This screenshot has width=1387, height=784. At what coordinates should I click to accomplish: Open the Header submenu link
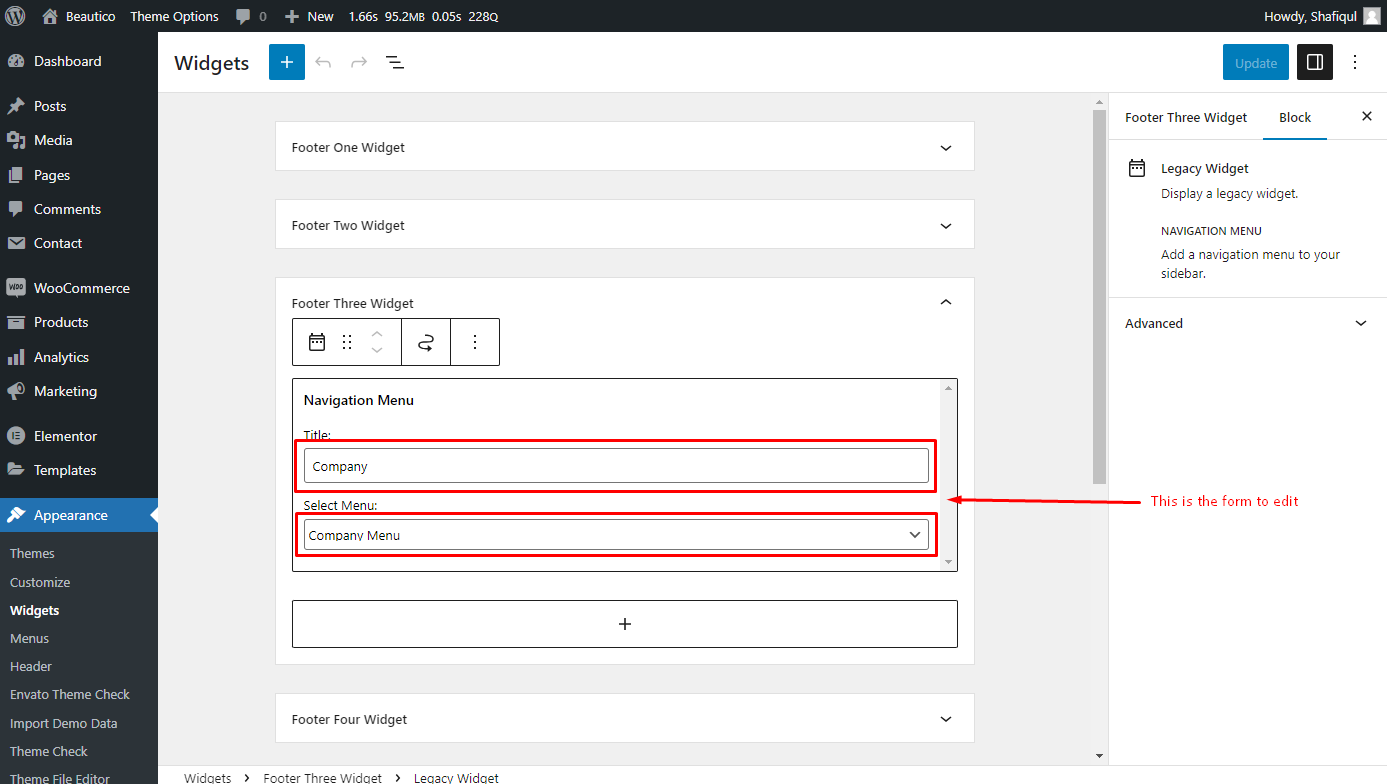coord(31,666)
